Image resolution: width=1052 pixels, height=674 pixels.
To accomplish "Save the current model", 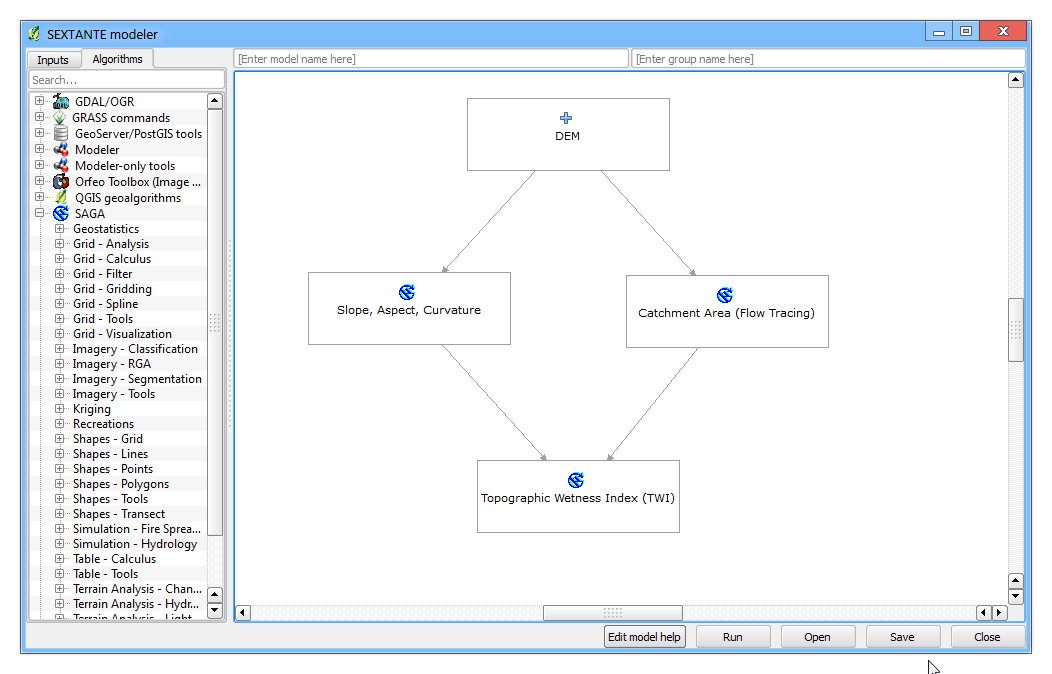I will click(902, 637).
